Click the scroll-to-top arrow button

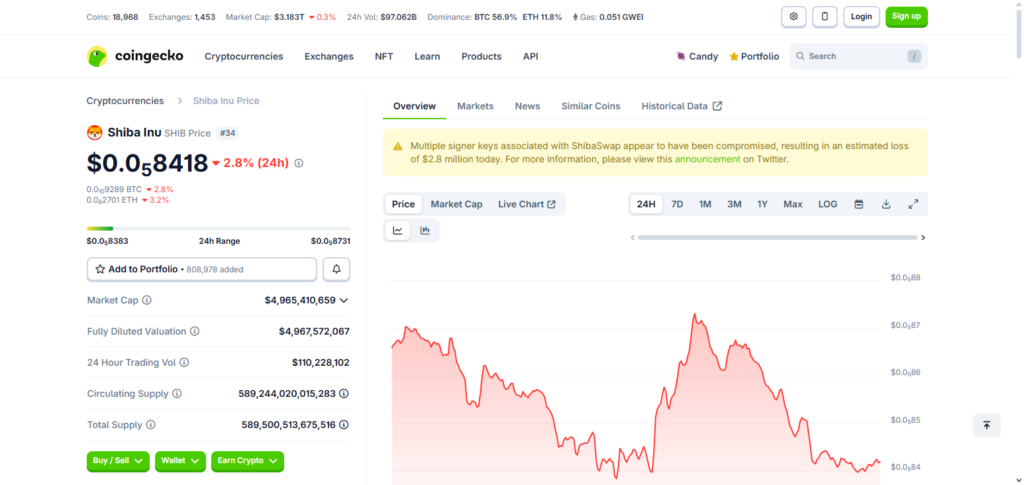click(986, 425)
